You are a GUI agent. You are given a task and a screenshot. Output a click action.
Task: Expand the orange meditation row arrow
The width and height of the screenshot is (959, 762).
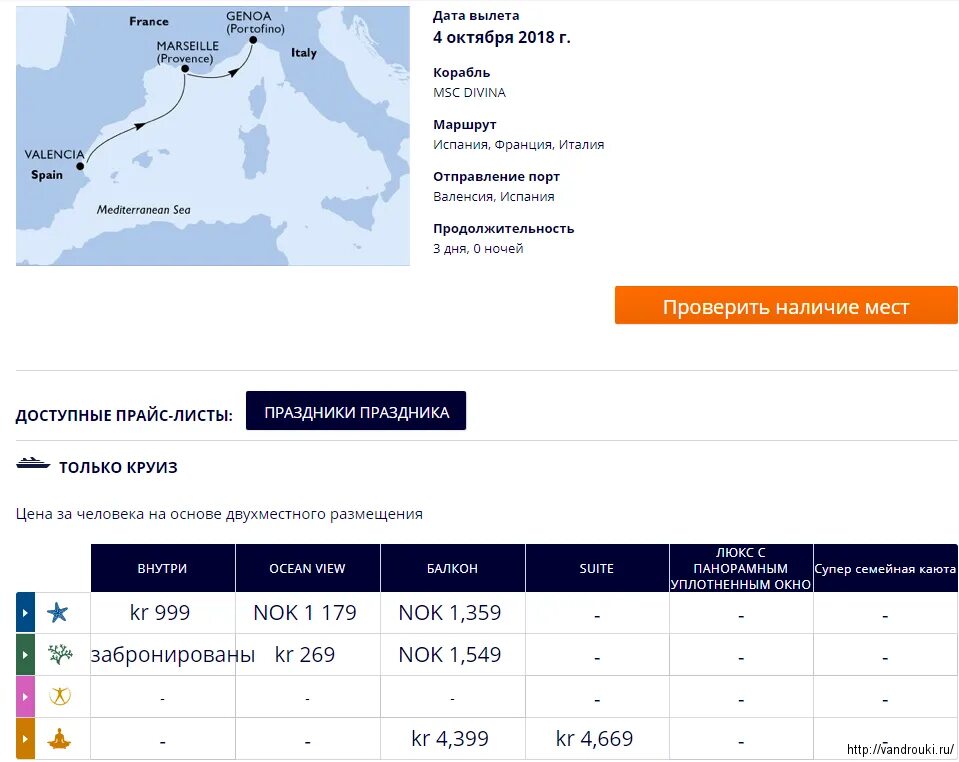(x=25, y=738)
